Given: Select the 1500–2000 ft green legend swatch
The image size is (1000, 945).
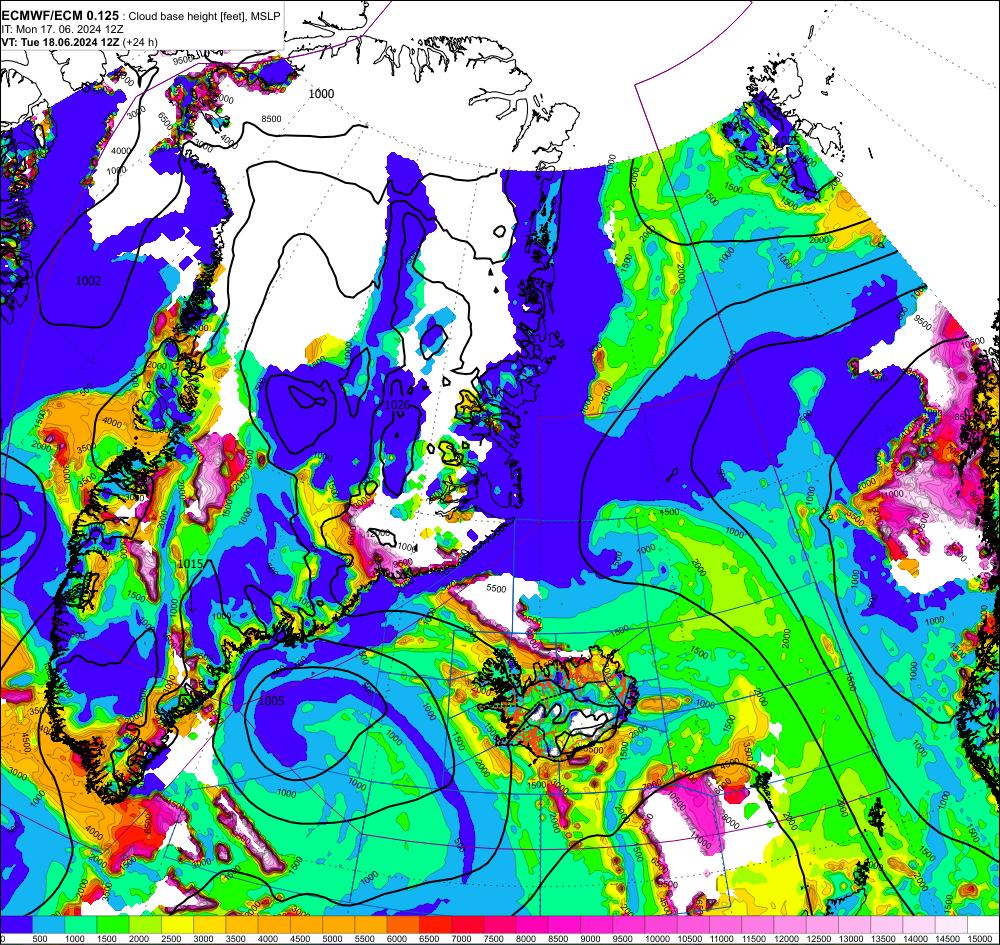Looking at the screenshot, I should [113, 925].
